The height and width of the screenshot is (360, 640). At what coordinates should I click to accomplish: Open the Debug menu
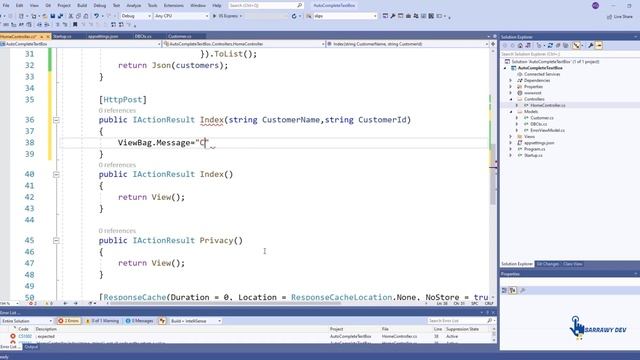100,6
